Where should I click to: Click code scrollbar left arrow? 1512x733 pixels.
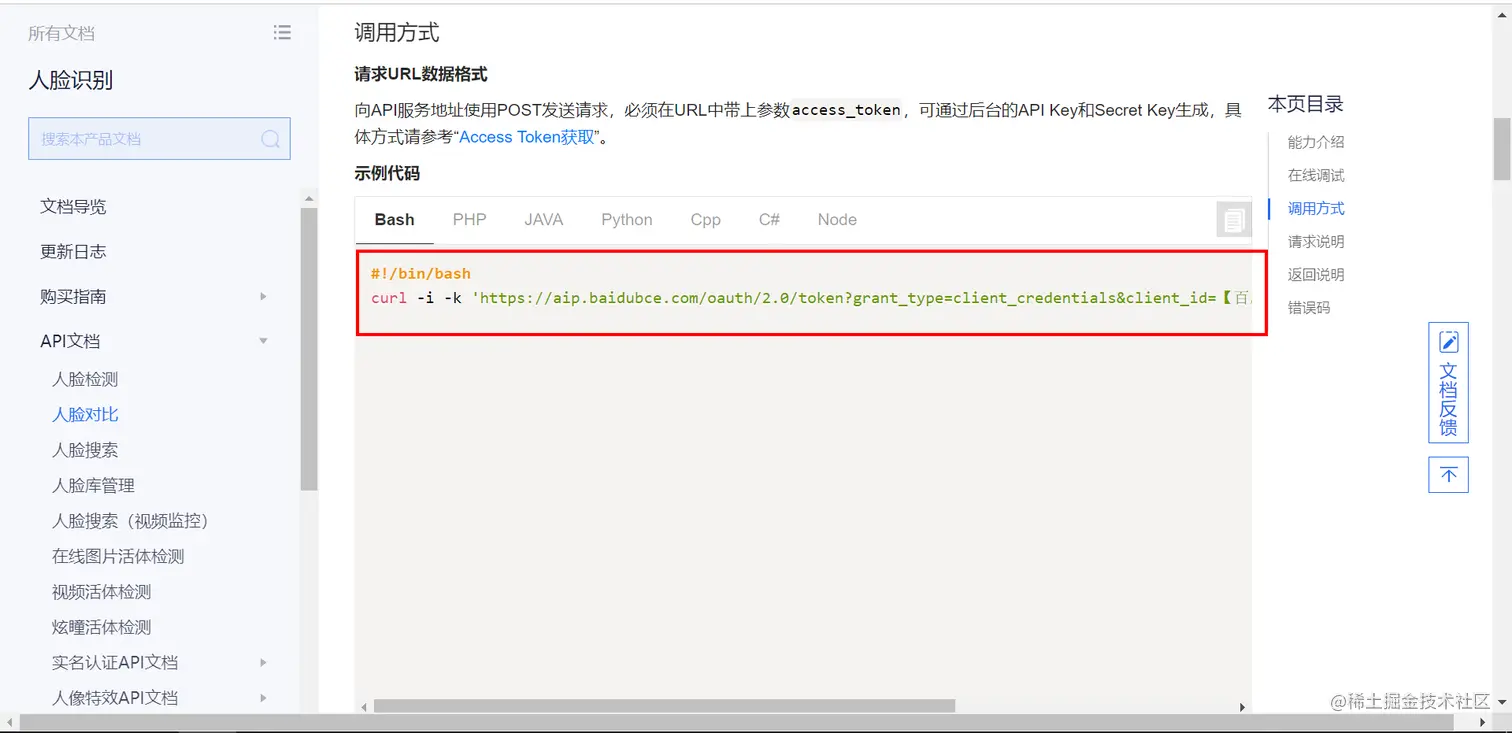tap(364, 706)
